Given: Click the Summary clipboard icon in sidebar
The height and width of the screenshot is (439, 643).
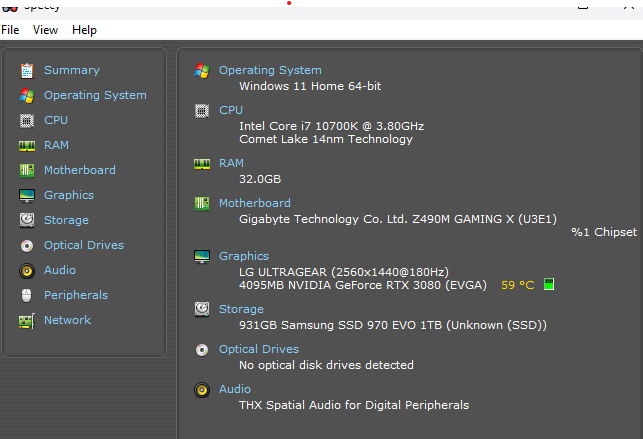Looking at the screenshot, I should (27, 71).
